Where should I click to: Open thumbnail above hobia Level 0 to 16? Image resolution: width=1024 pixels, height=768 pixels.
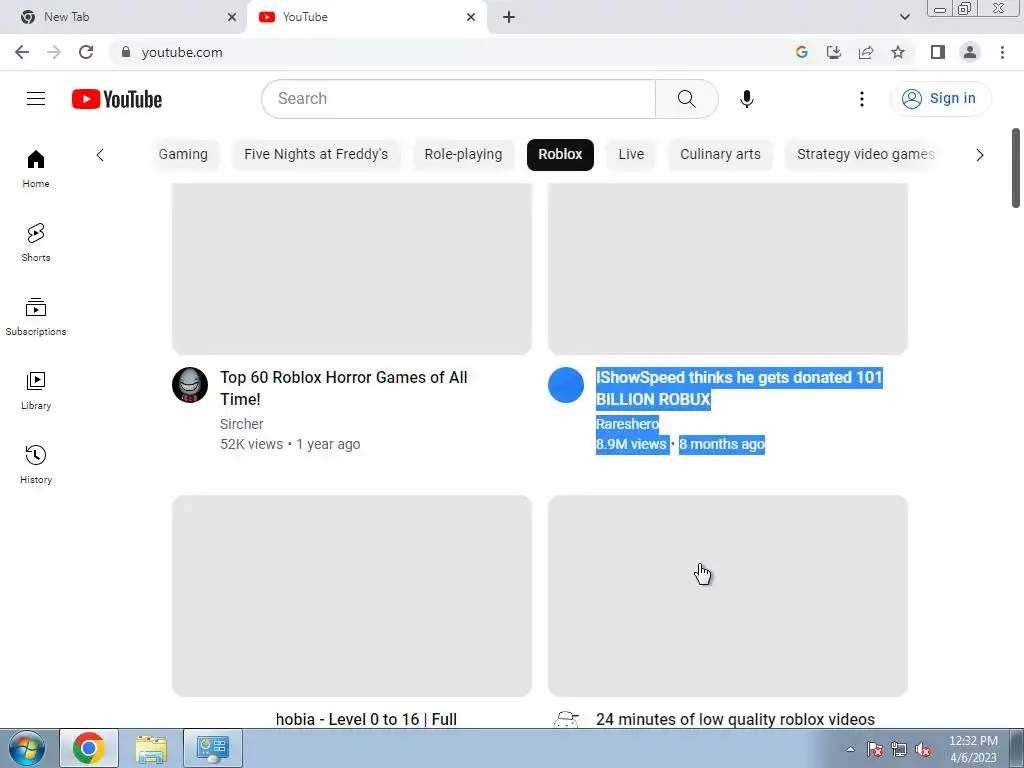click(x=352, y=596)
